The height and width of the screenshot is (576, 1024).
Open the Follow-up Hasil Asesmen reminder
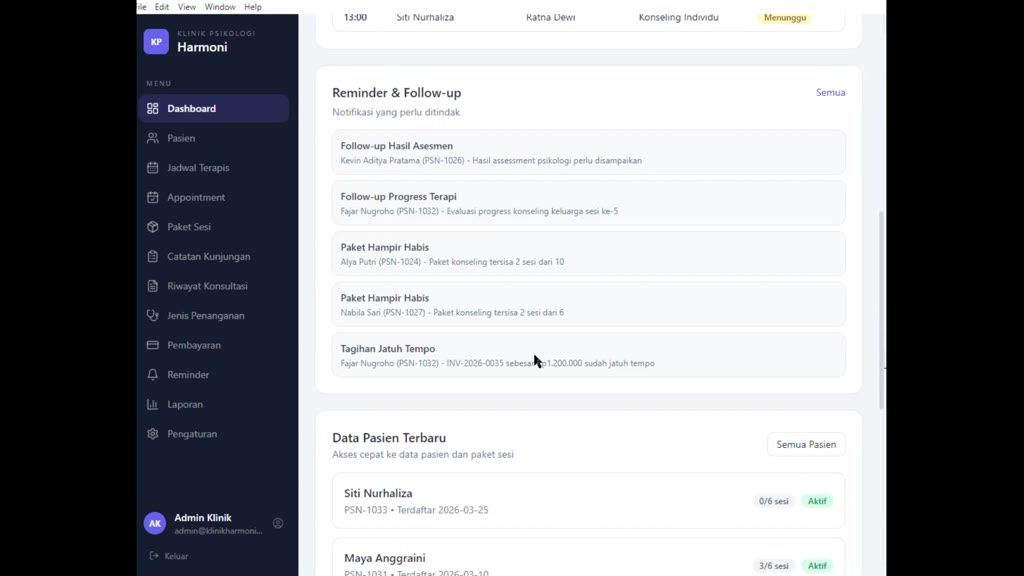pos(588,152)
